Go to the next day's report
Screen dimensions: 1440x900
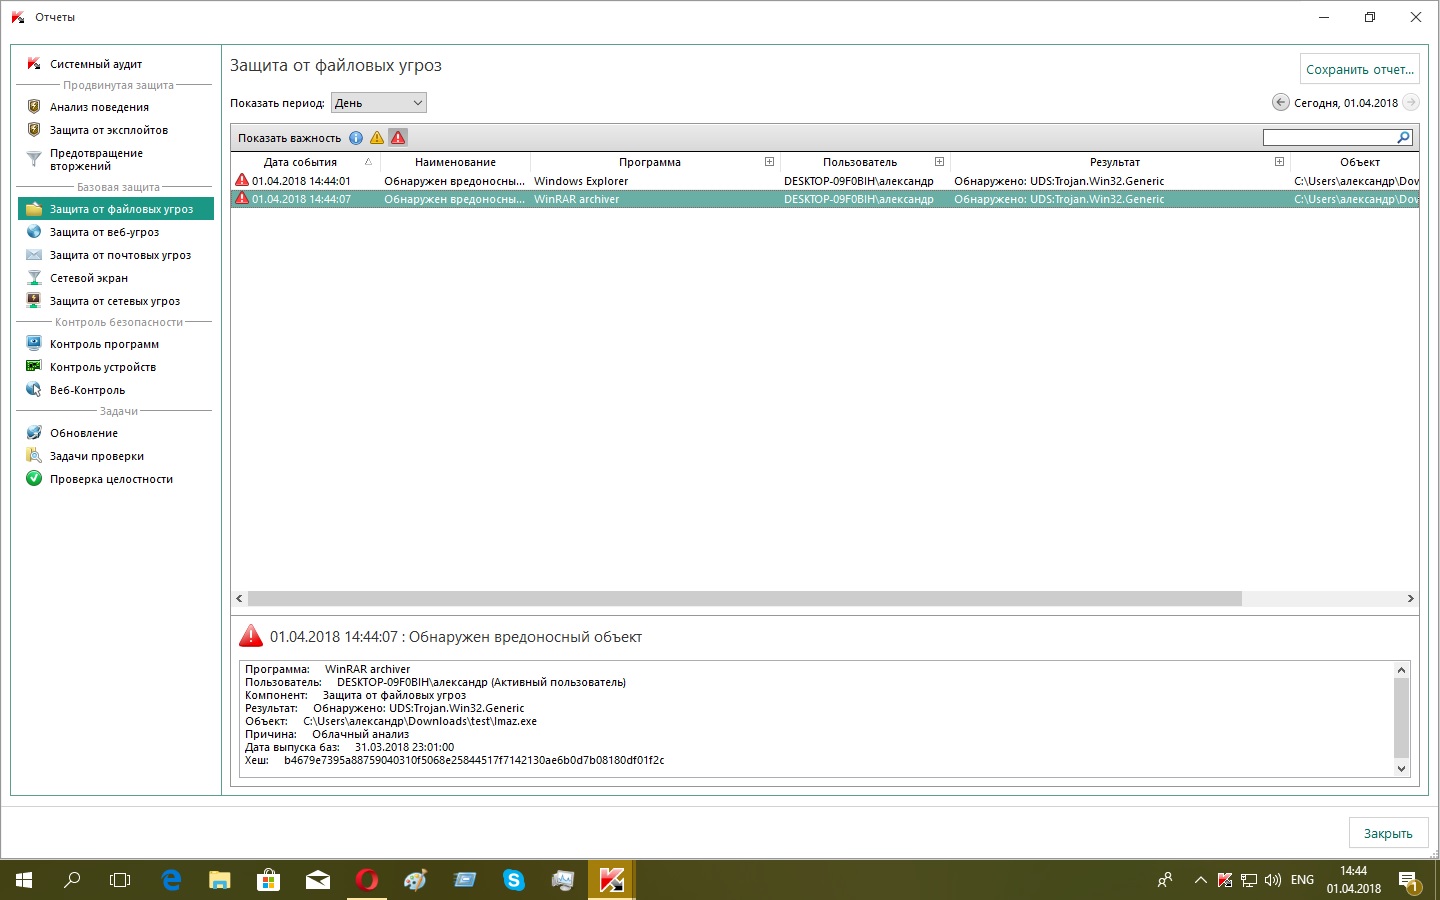[x=1411, y=102]
